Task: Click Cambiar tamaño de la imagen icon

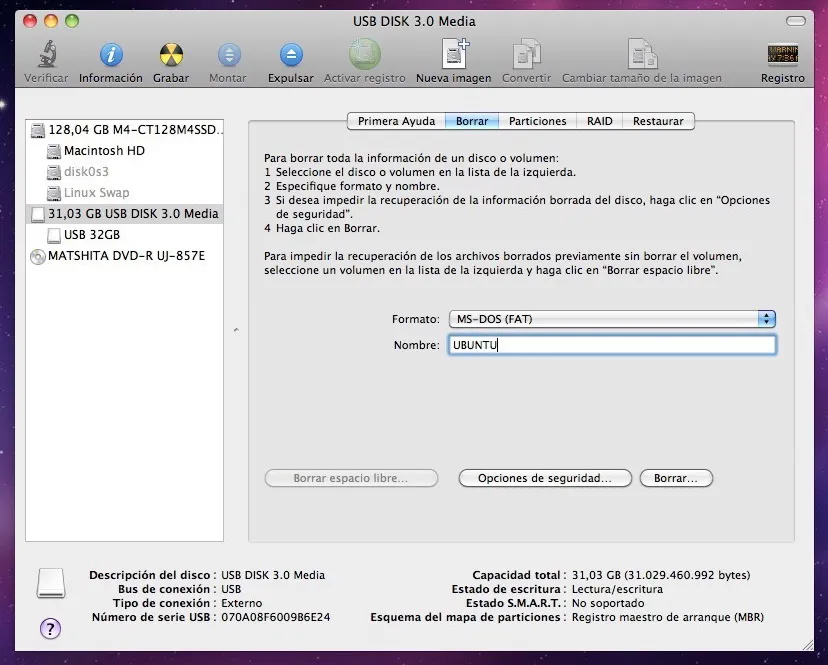Action: [642, 54]
